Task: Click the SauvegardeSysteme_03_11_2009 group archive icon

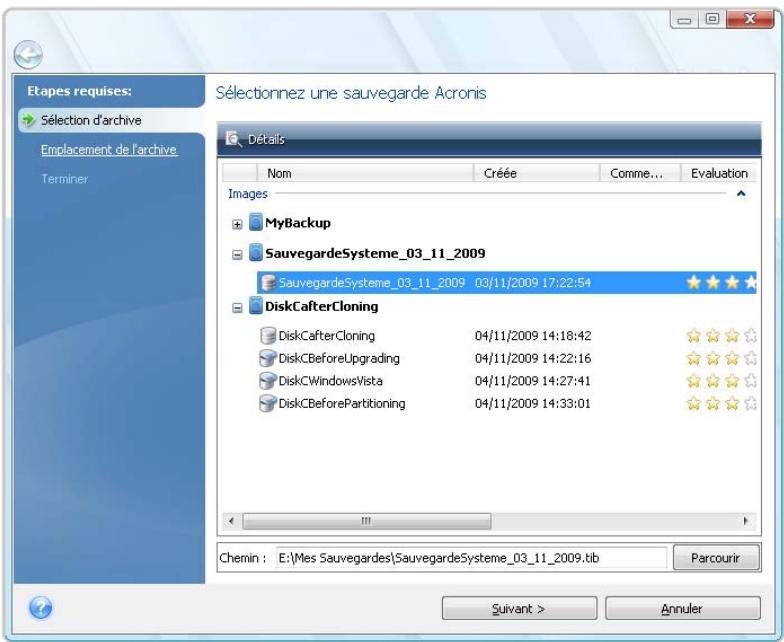Action: pyautogui.click(x=256, y=253)
